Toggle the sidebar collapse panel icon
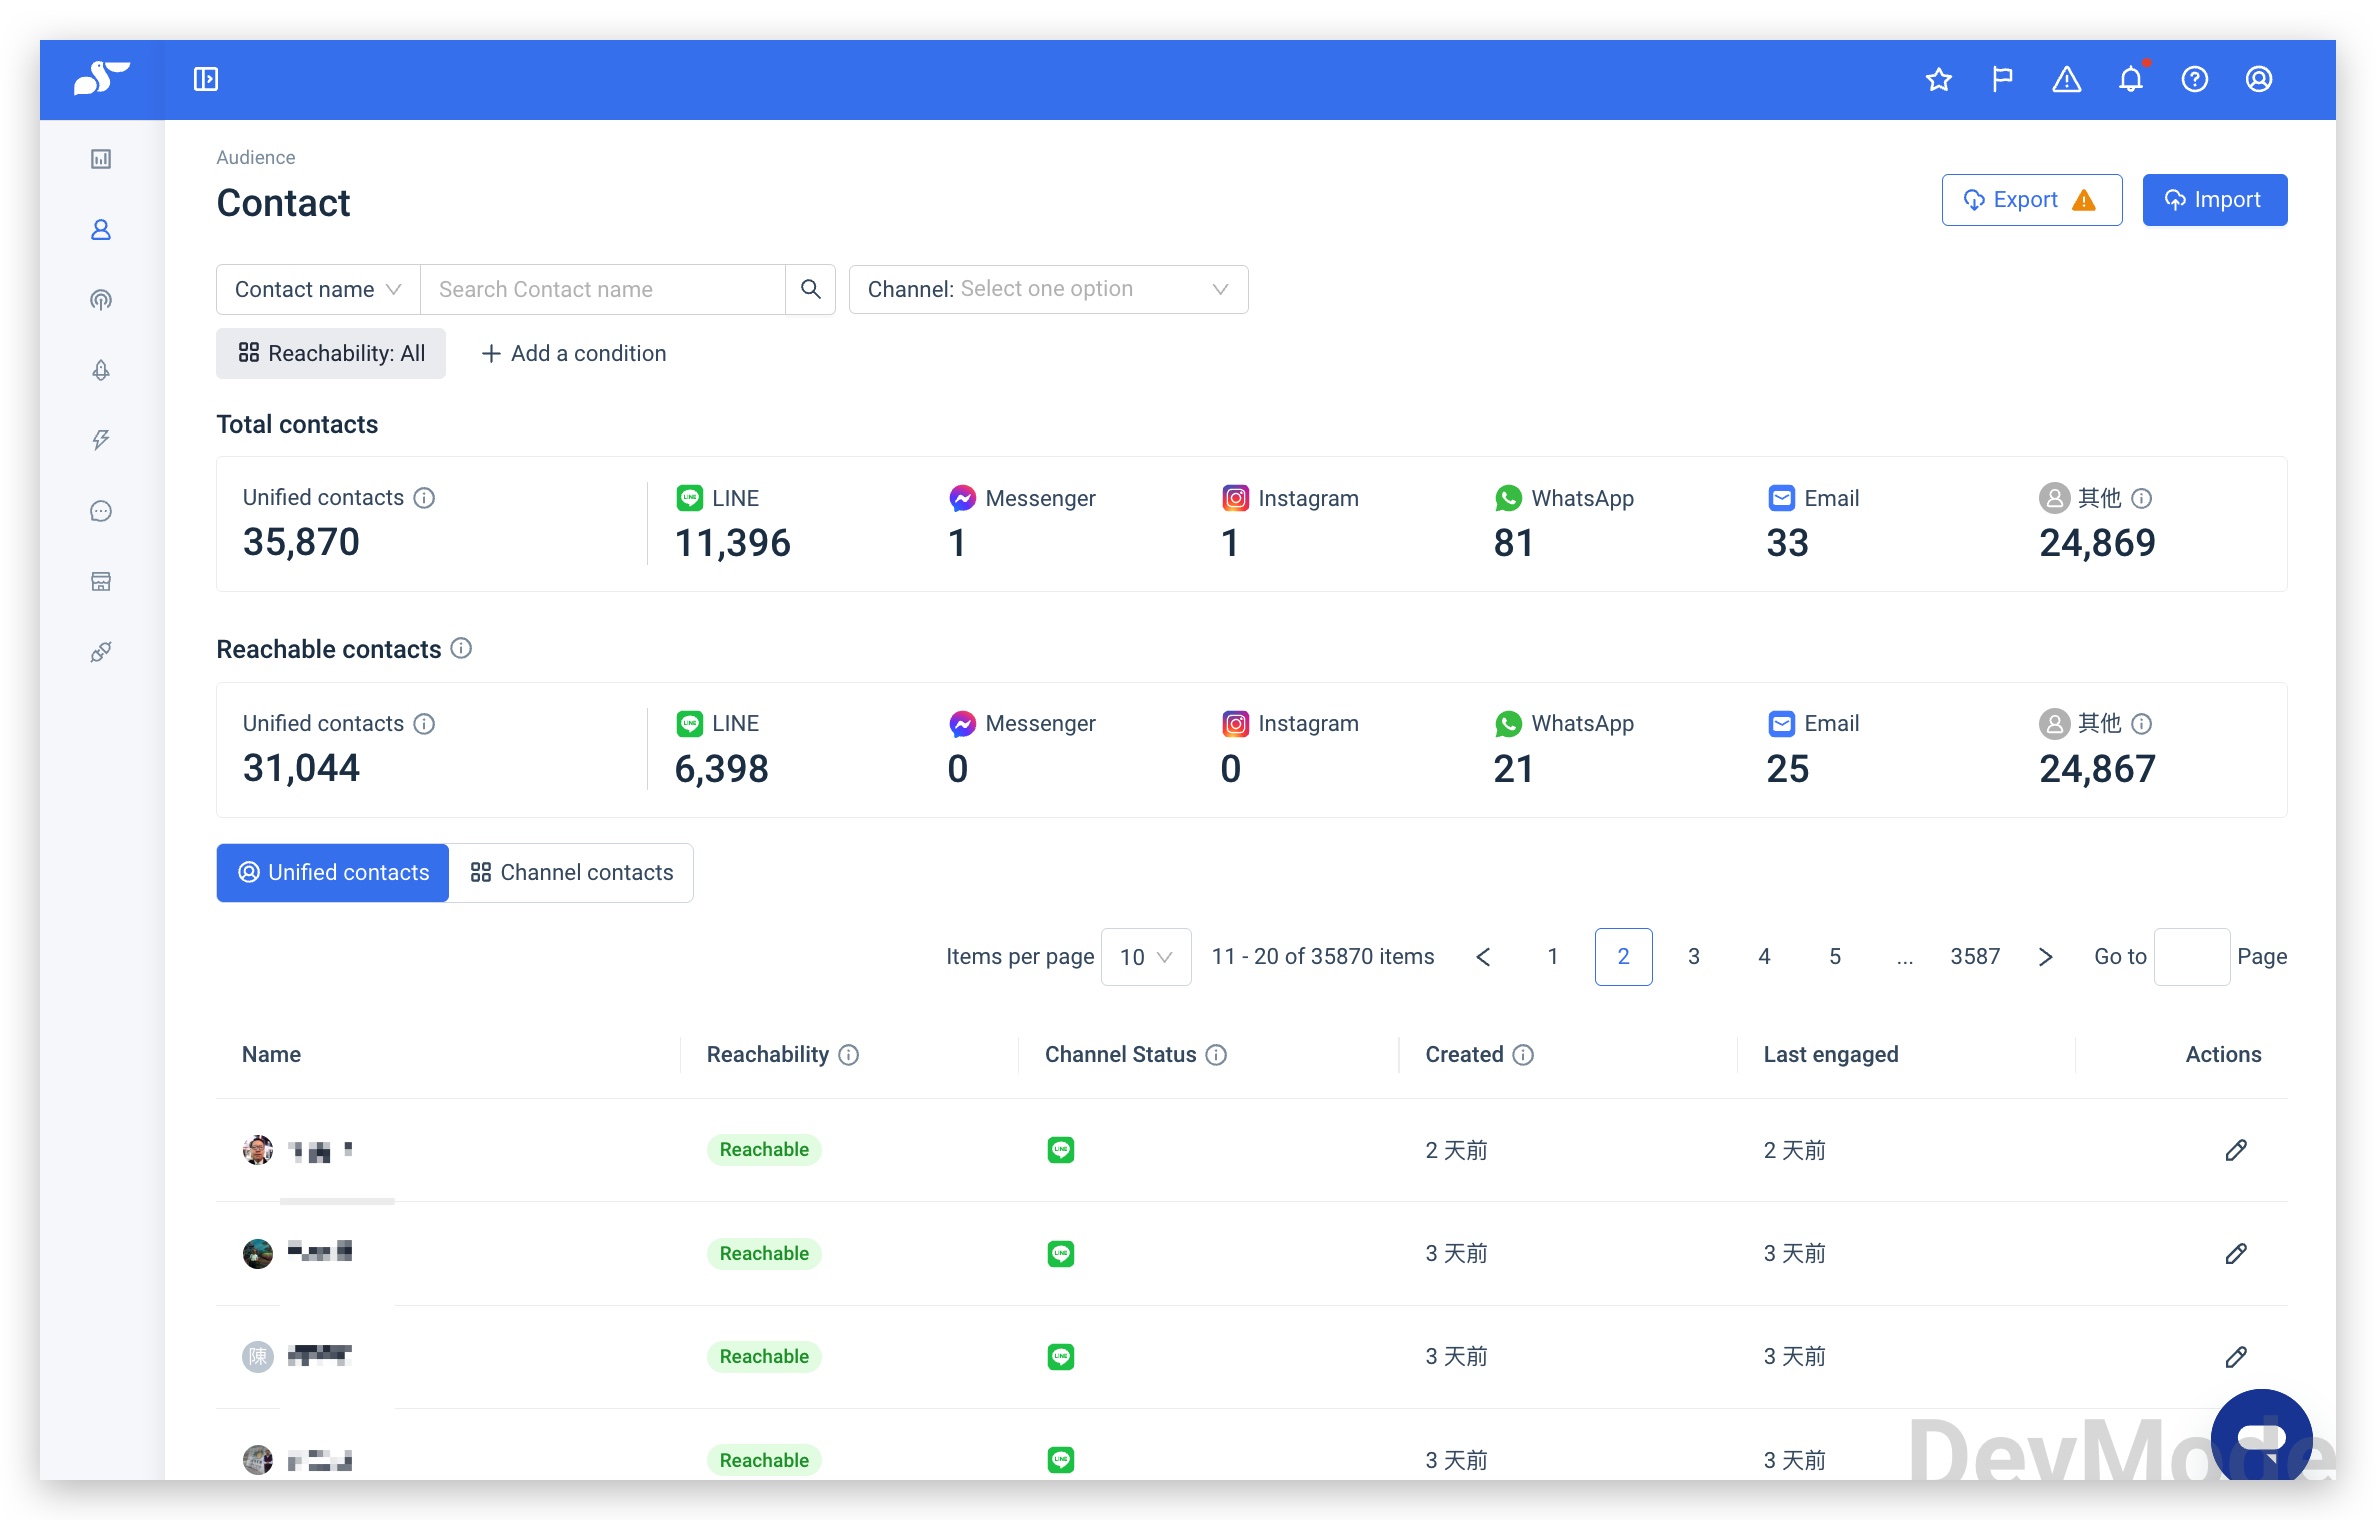The height and width of the screenshot is (1520, 2376). (x=206, y=79)
